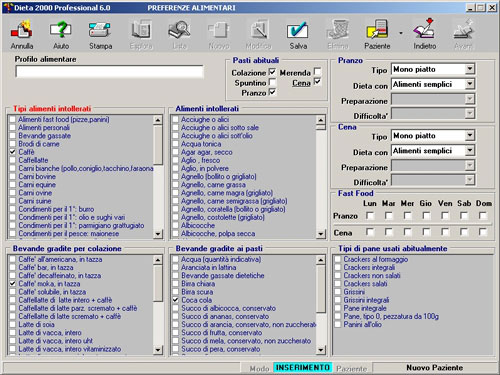The image size is (500, 375).
Task: Open Pranzo Difficolta' dropdown
Action: coord(469,114)
